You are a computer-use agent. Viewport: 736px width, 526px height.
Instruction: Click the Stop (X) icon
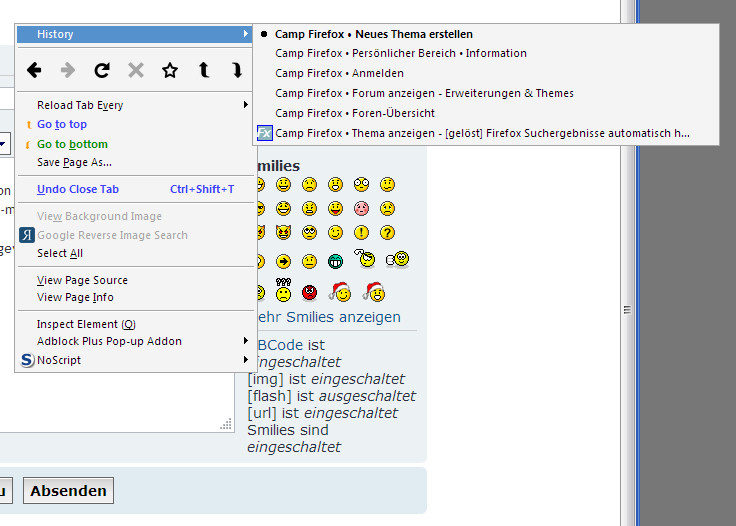[136, 70]
